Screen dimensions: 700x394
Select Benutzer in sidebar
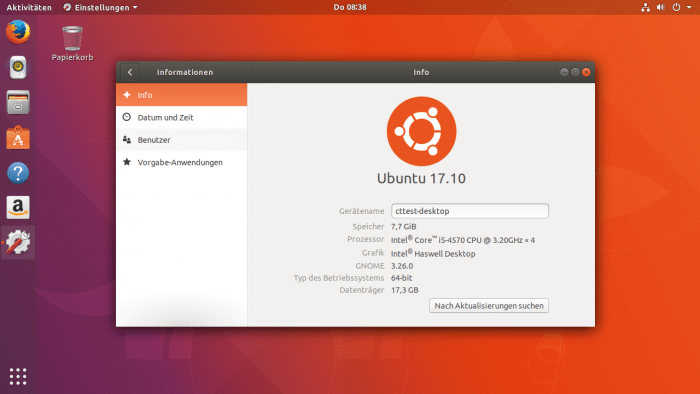pyautogui.click(x=181, y=140)
